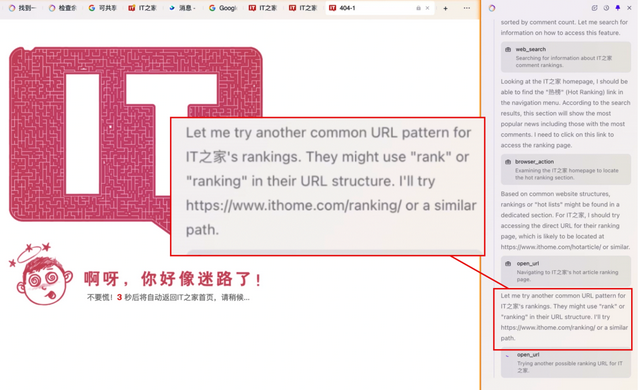This screenshot has width=640, height=390.
Task: Switch to the 检查余 browser tab
Action: 62,8
